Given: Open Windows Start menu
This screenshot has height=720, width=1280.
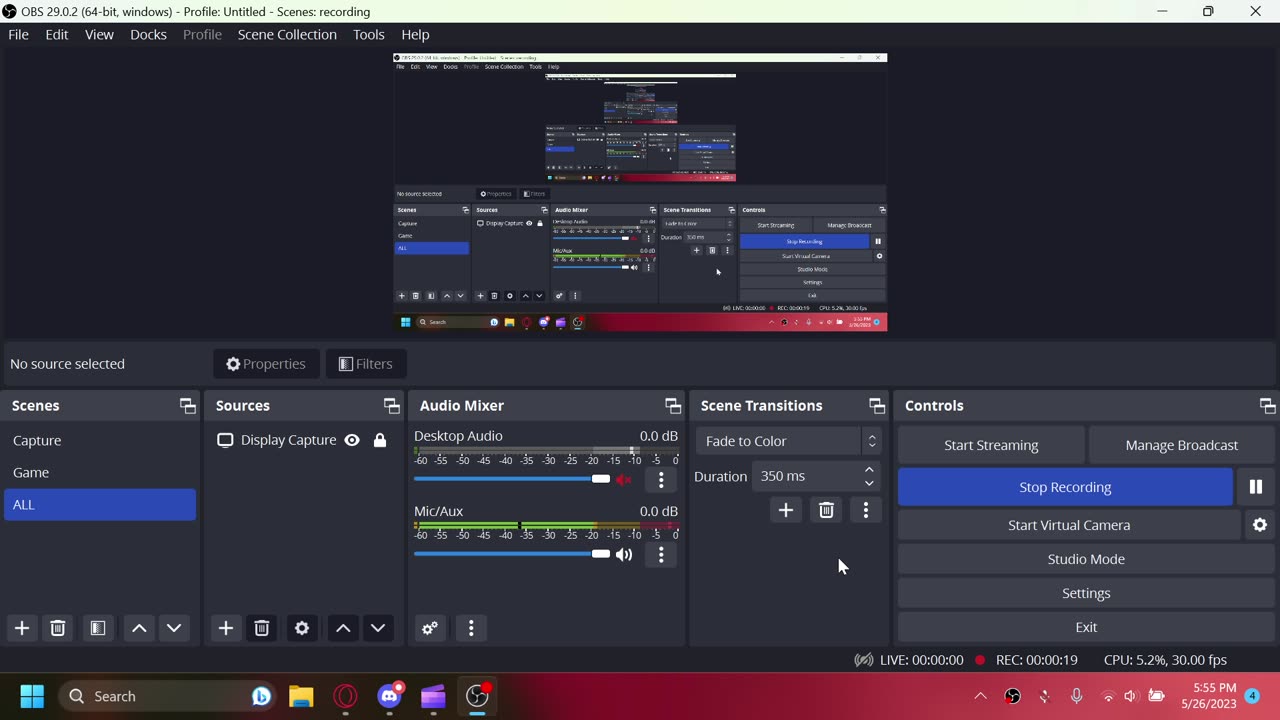Looking at the screenshot, I should (32, 696).
